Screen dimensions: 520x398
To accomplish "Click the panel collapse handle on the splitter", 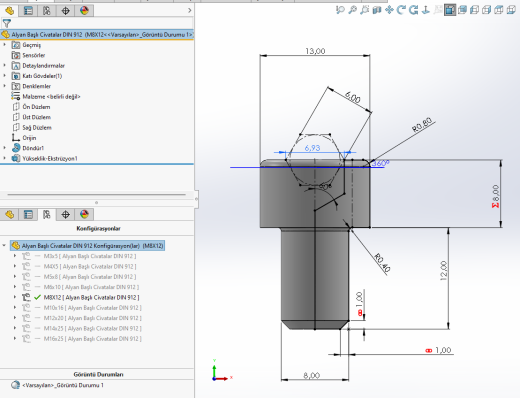I will point(196,199).
